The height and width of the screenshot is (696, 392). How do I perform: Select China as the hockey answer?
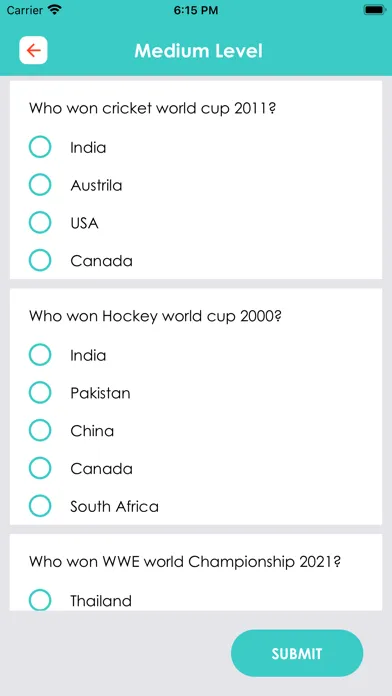40,430
